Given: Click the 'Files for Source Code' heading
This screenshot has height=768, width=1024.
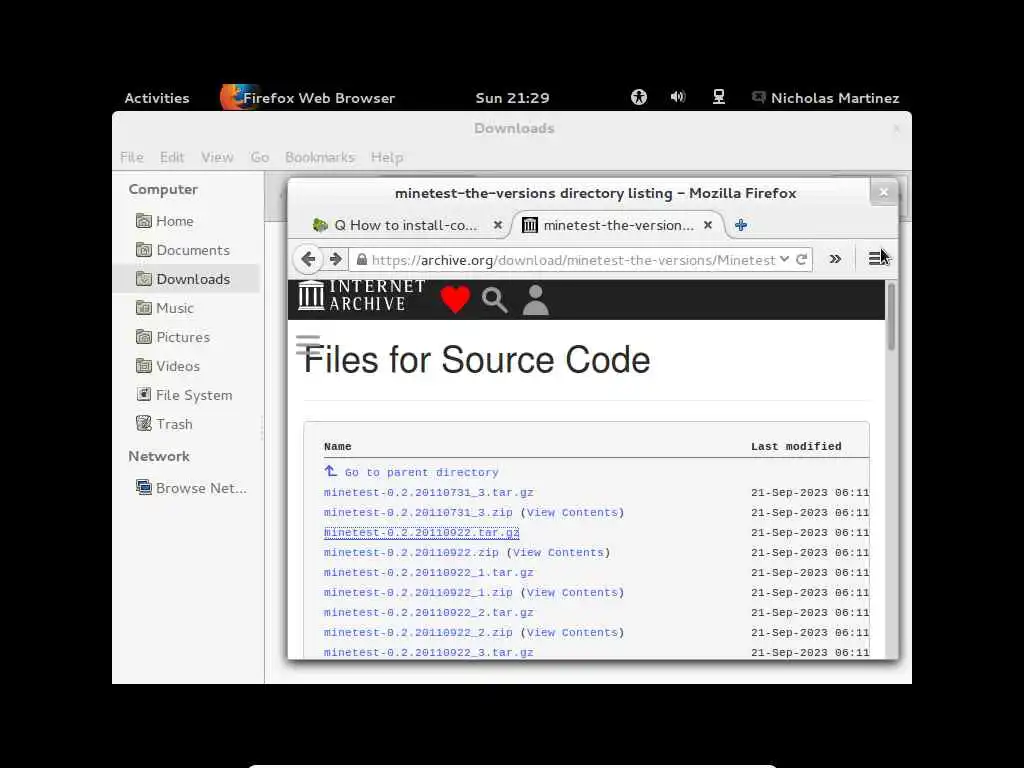Looking at the screenshot, I should click(x=477, y=360).
